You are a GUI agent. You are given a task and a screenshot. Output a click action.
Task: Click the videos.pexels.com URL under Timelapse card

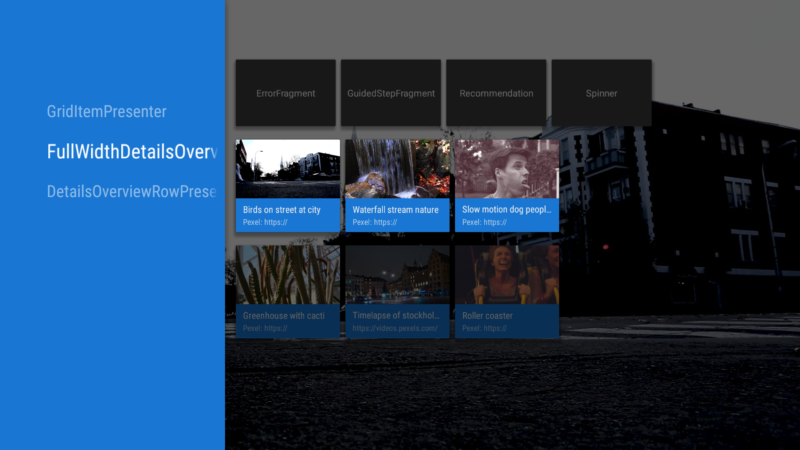(395, 328)
